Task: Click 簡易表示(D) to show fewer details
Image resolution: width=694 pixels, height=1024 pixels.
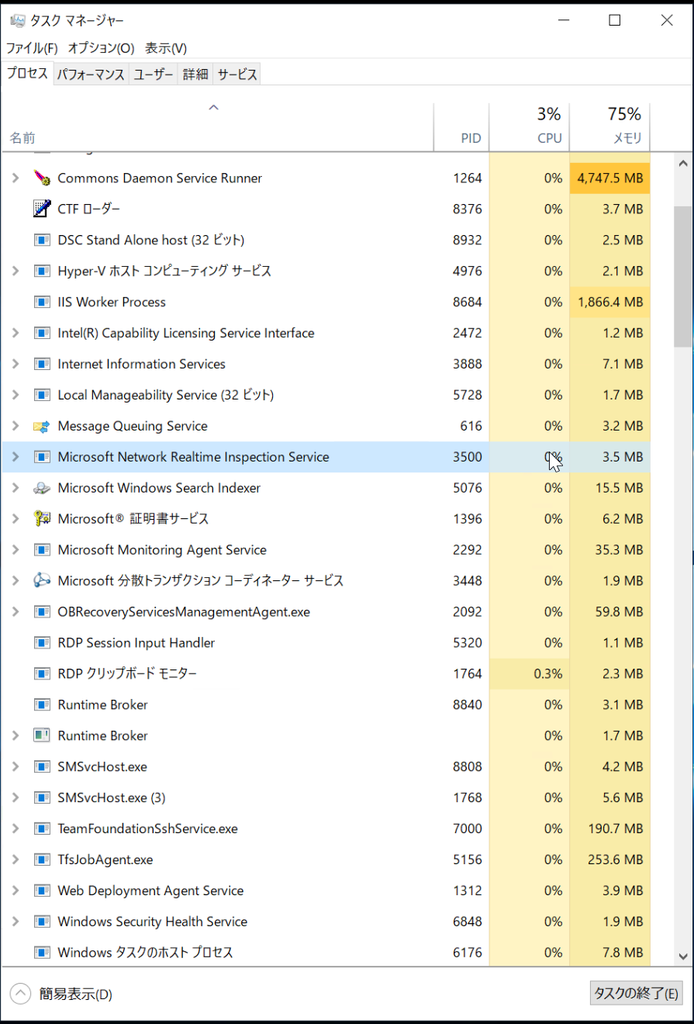Action: click(x=62, y=995)
